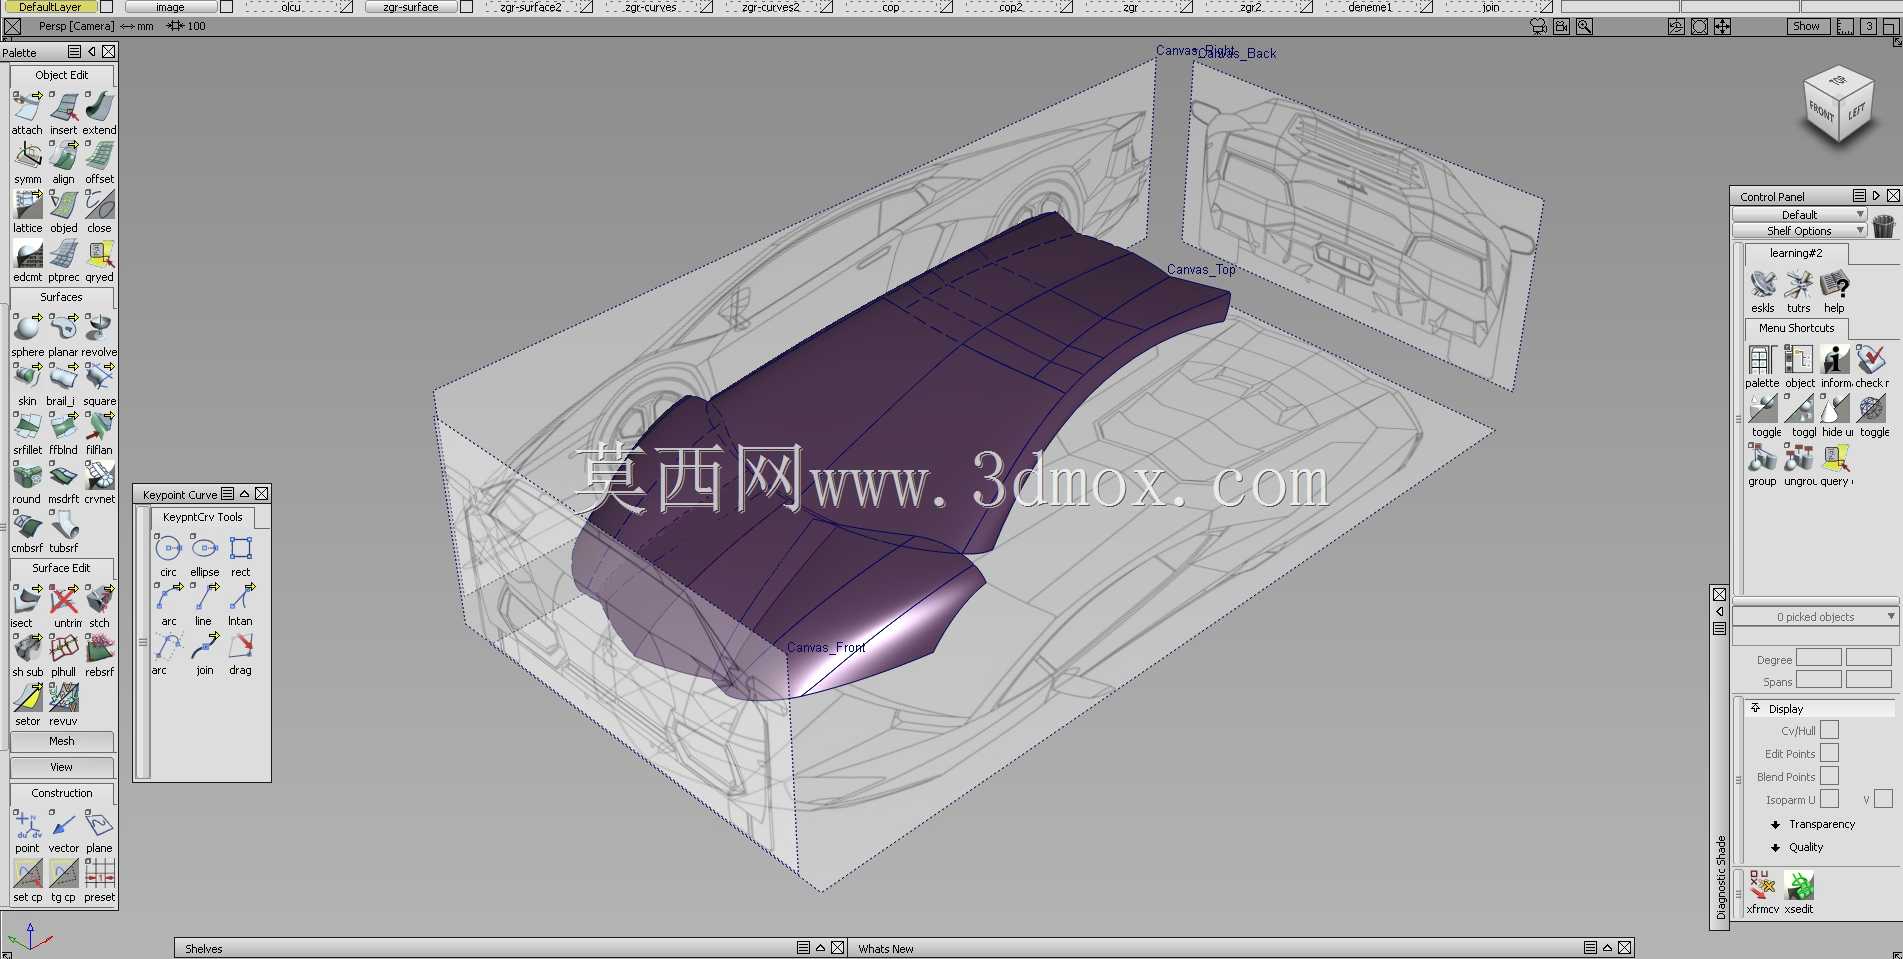Pick the square surface tool
This screenshot has width=1903, height=959.
tap(99, 378)
